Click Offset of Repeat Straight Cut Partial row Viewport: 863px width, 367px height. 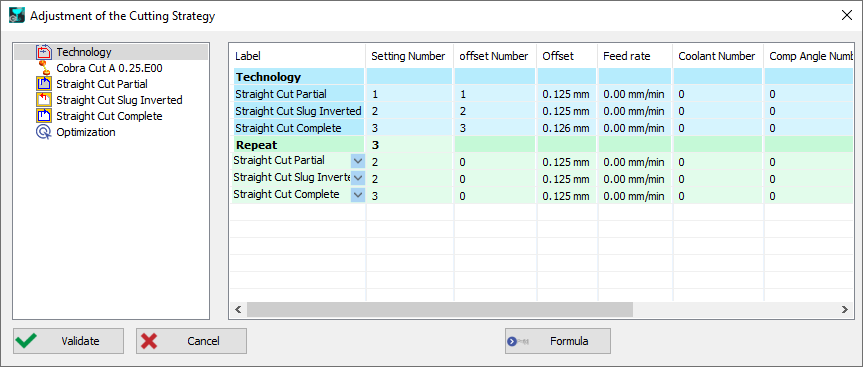click(567, 162)
